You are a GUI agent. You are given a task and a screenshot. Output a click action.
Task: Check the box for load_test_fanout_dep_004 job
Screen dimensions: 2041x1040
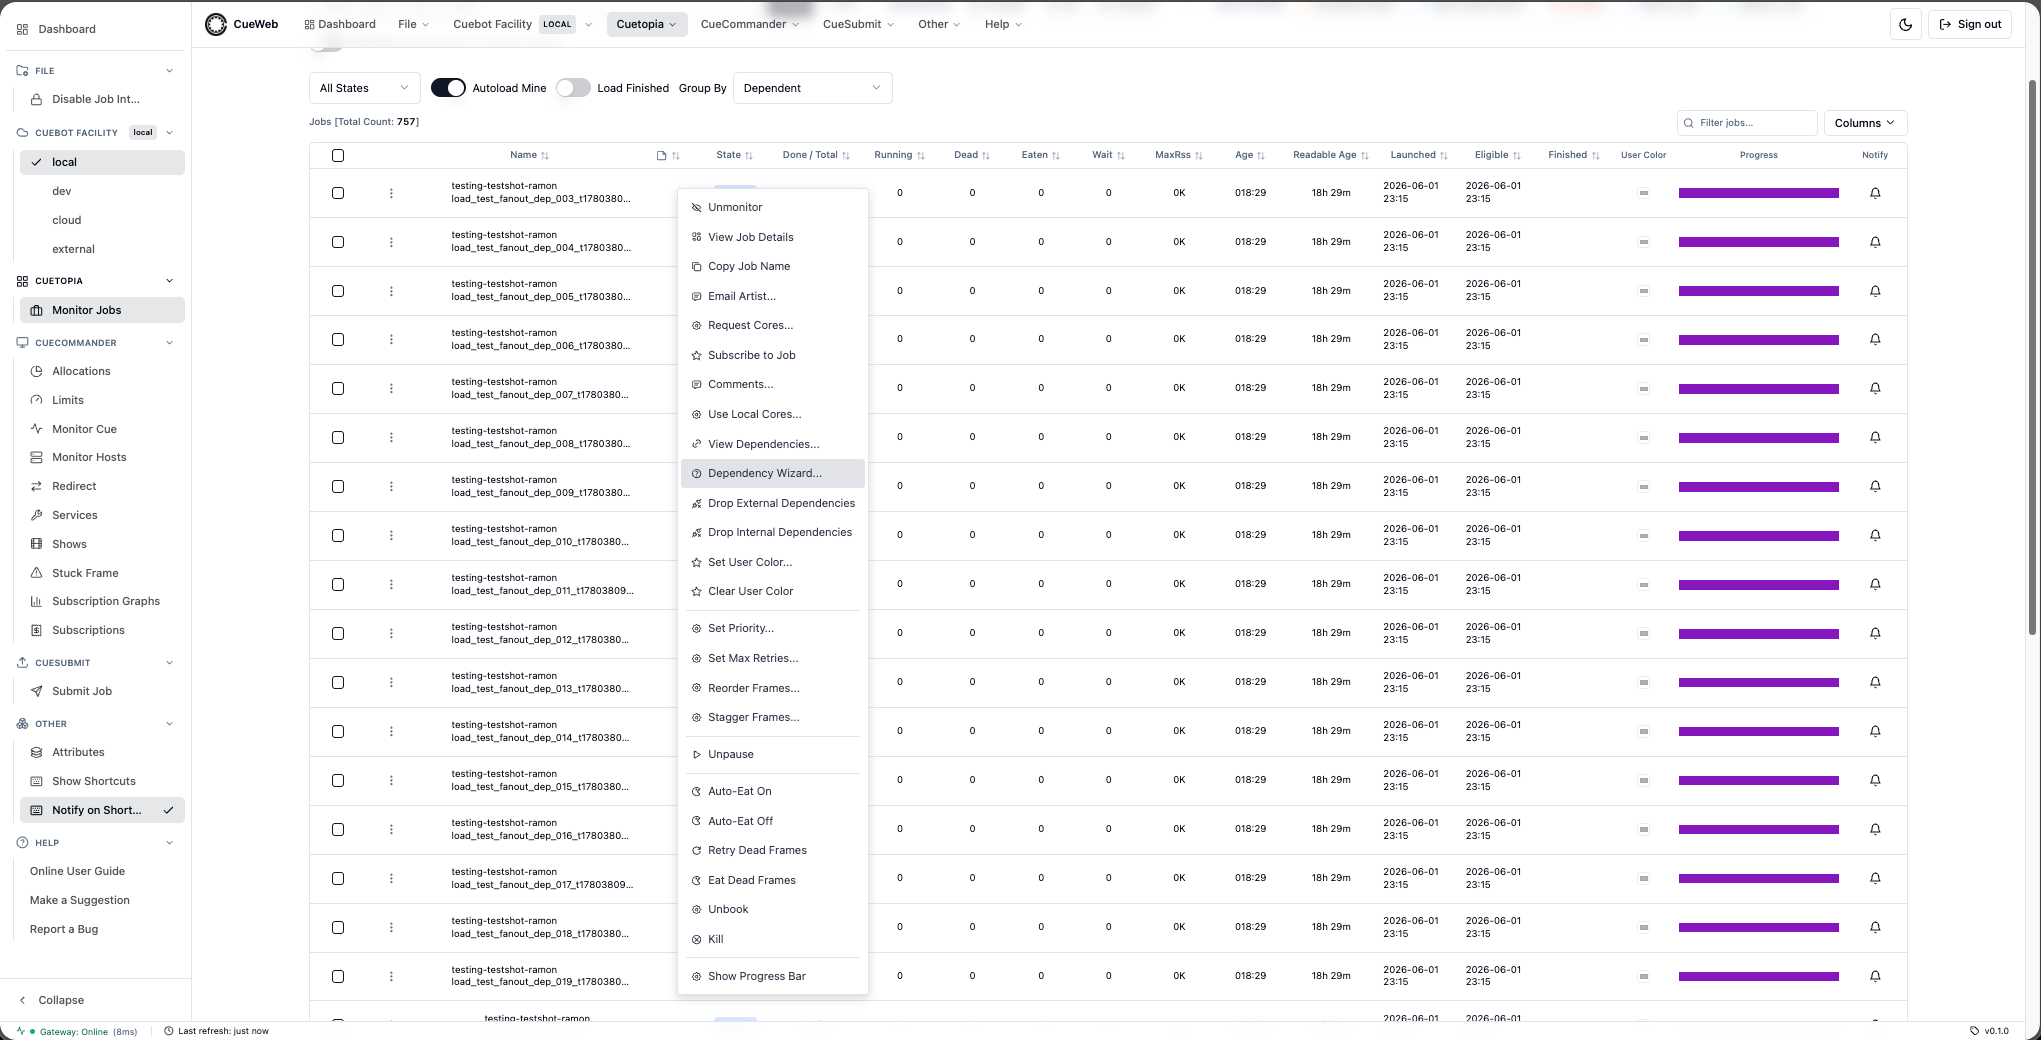point(338,242)
